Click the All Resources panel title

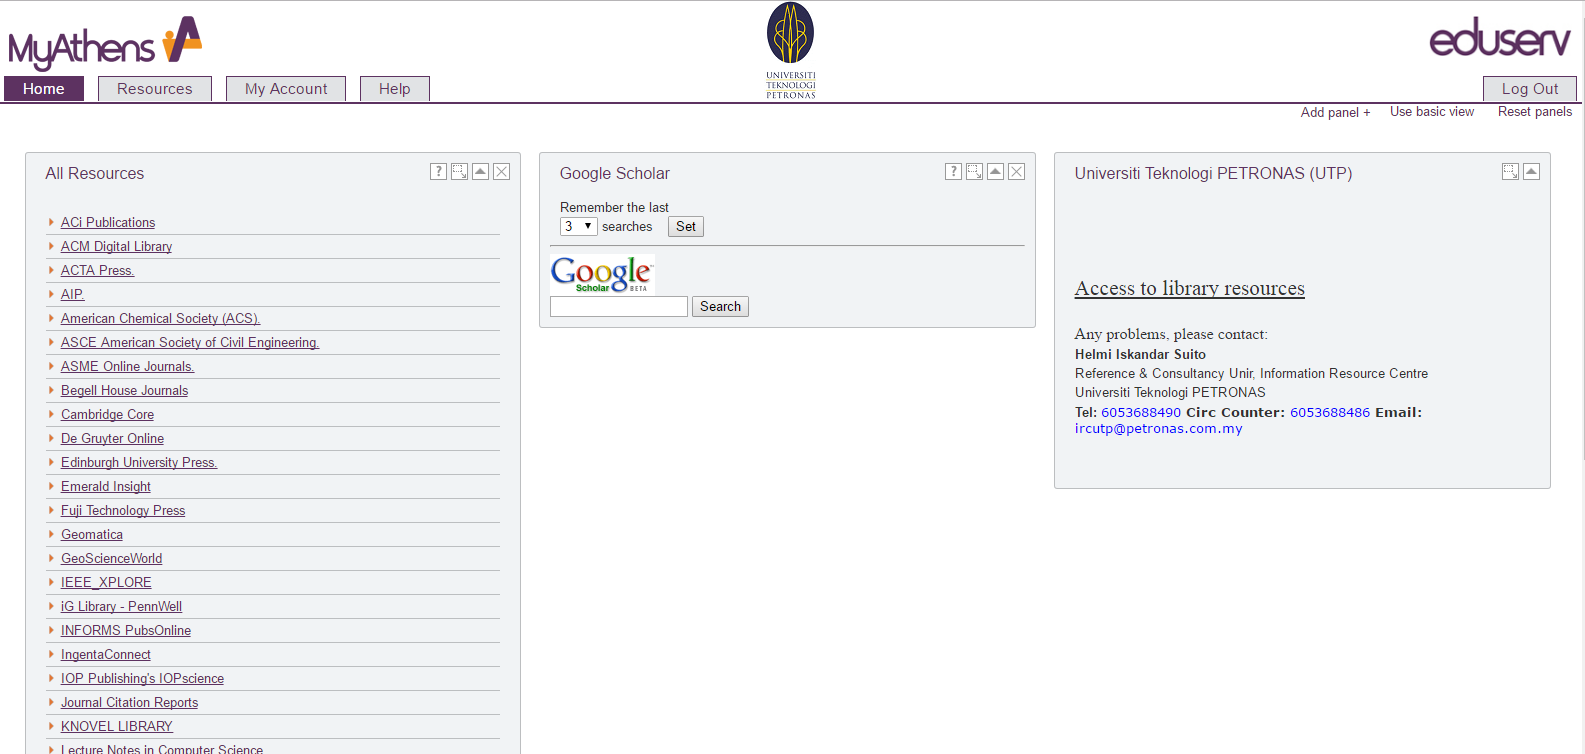(95, 173)
